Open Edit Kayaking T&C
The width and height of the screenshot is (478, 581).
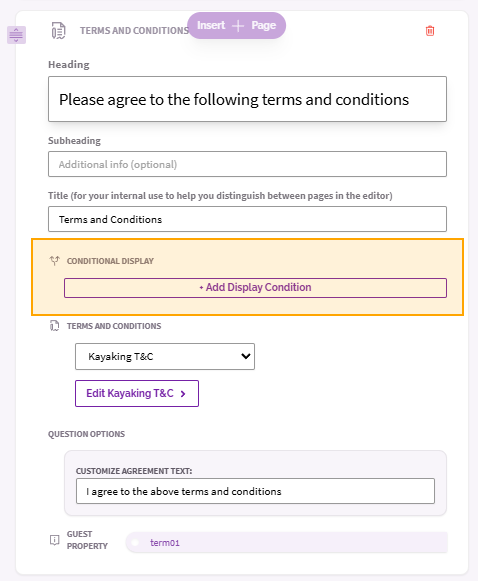click(x=137, y=394)
